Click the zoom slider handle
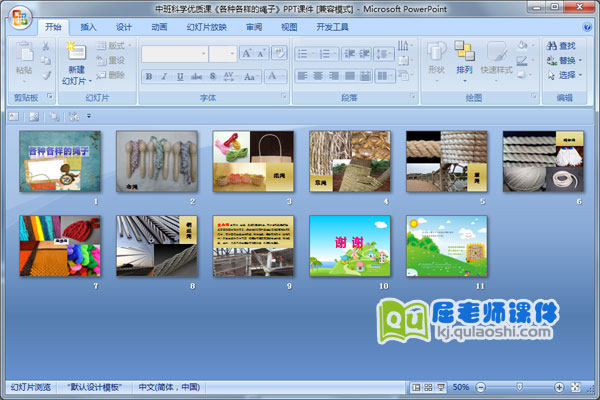600x400 pixels. coord(519,387)
